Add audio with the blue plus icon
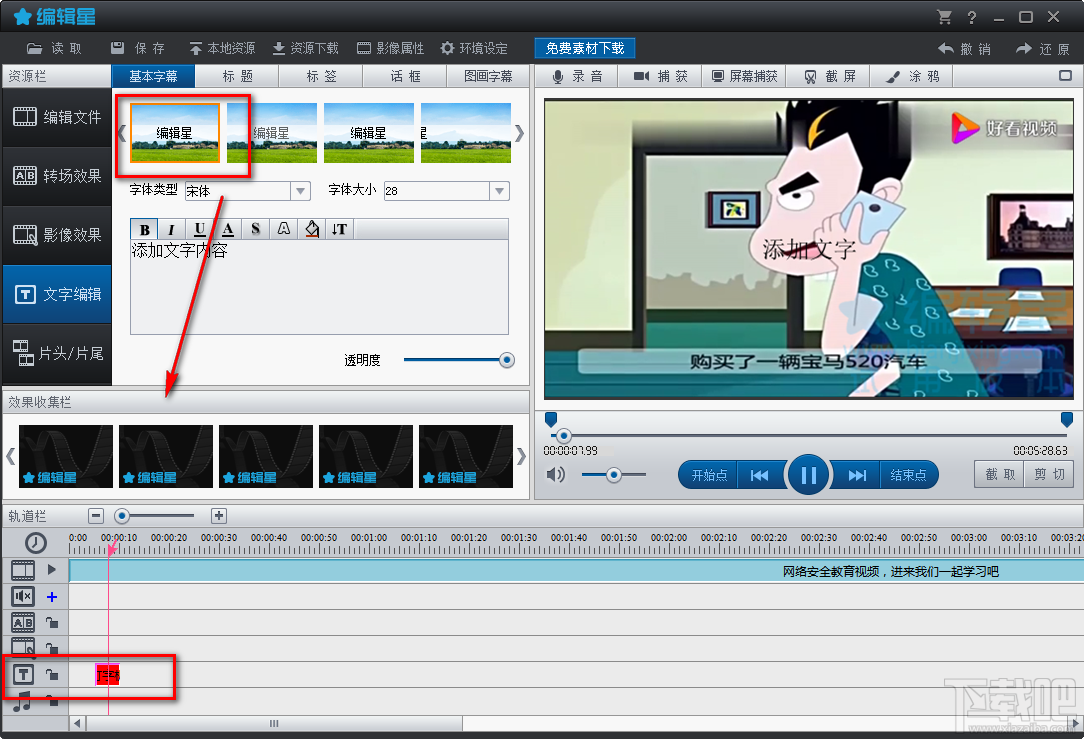Image resolution: width=1084 pixels, height=739 pixels. coord(52,597)
